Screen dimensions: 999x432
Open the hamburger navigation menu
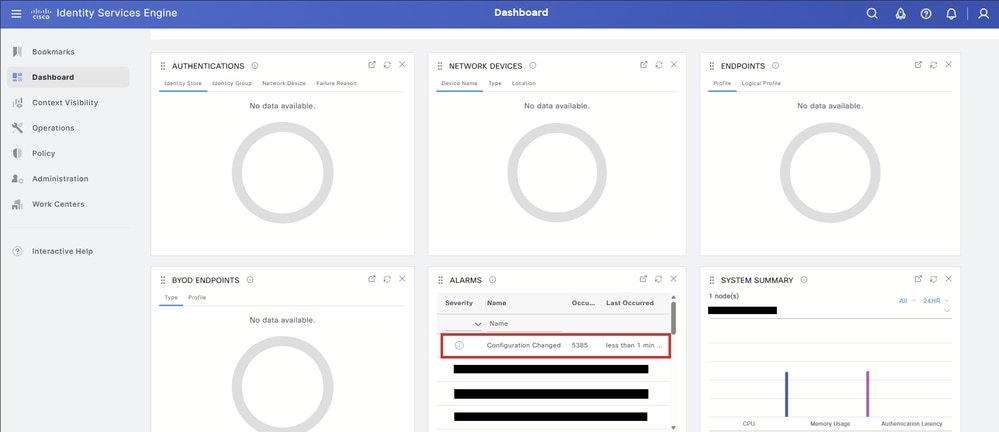(x=16, y=13)
